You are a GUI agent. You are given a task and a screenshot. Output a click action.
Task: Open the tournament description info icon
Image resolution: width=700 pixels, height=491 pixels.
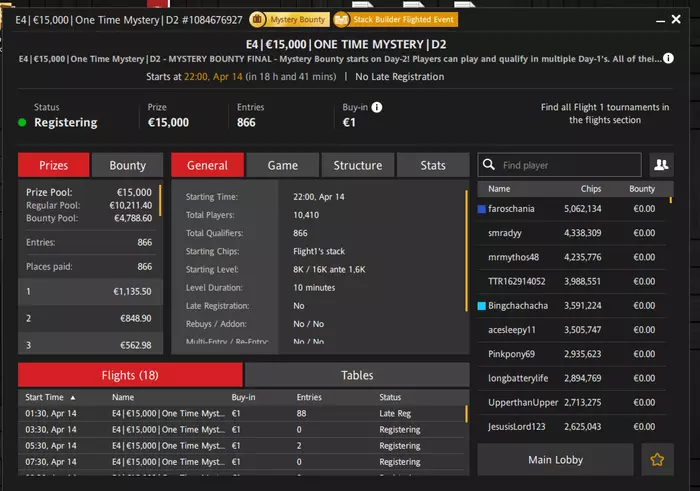tap(668, 58)
